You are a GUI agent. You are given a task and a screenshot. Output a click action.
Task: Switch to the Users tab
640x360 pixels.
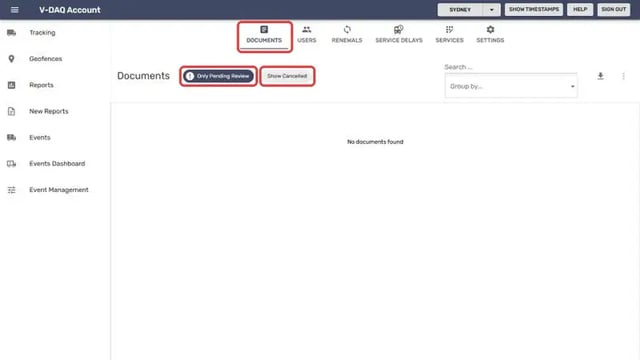point(307,35)
